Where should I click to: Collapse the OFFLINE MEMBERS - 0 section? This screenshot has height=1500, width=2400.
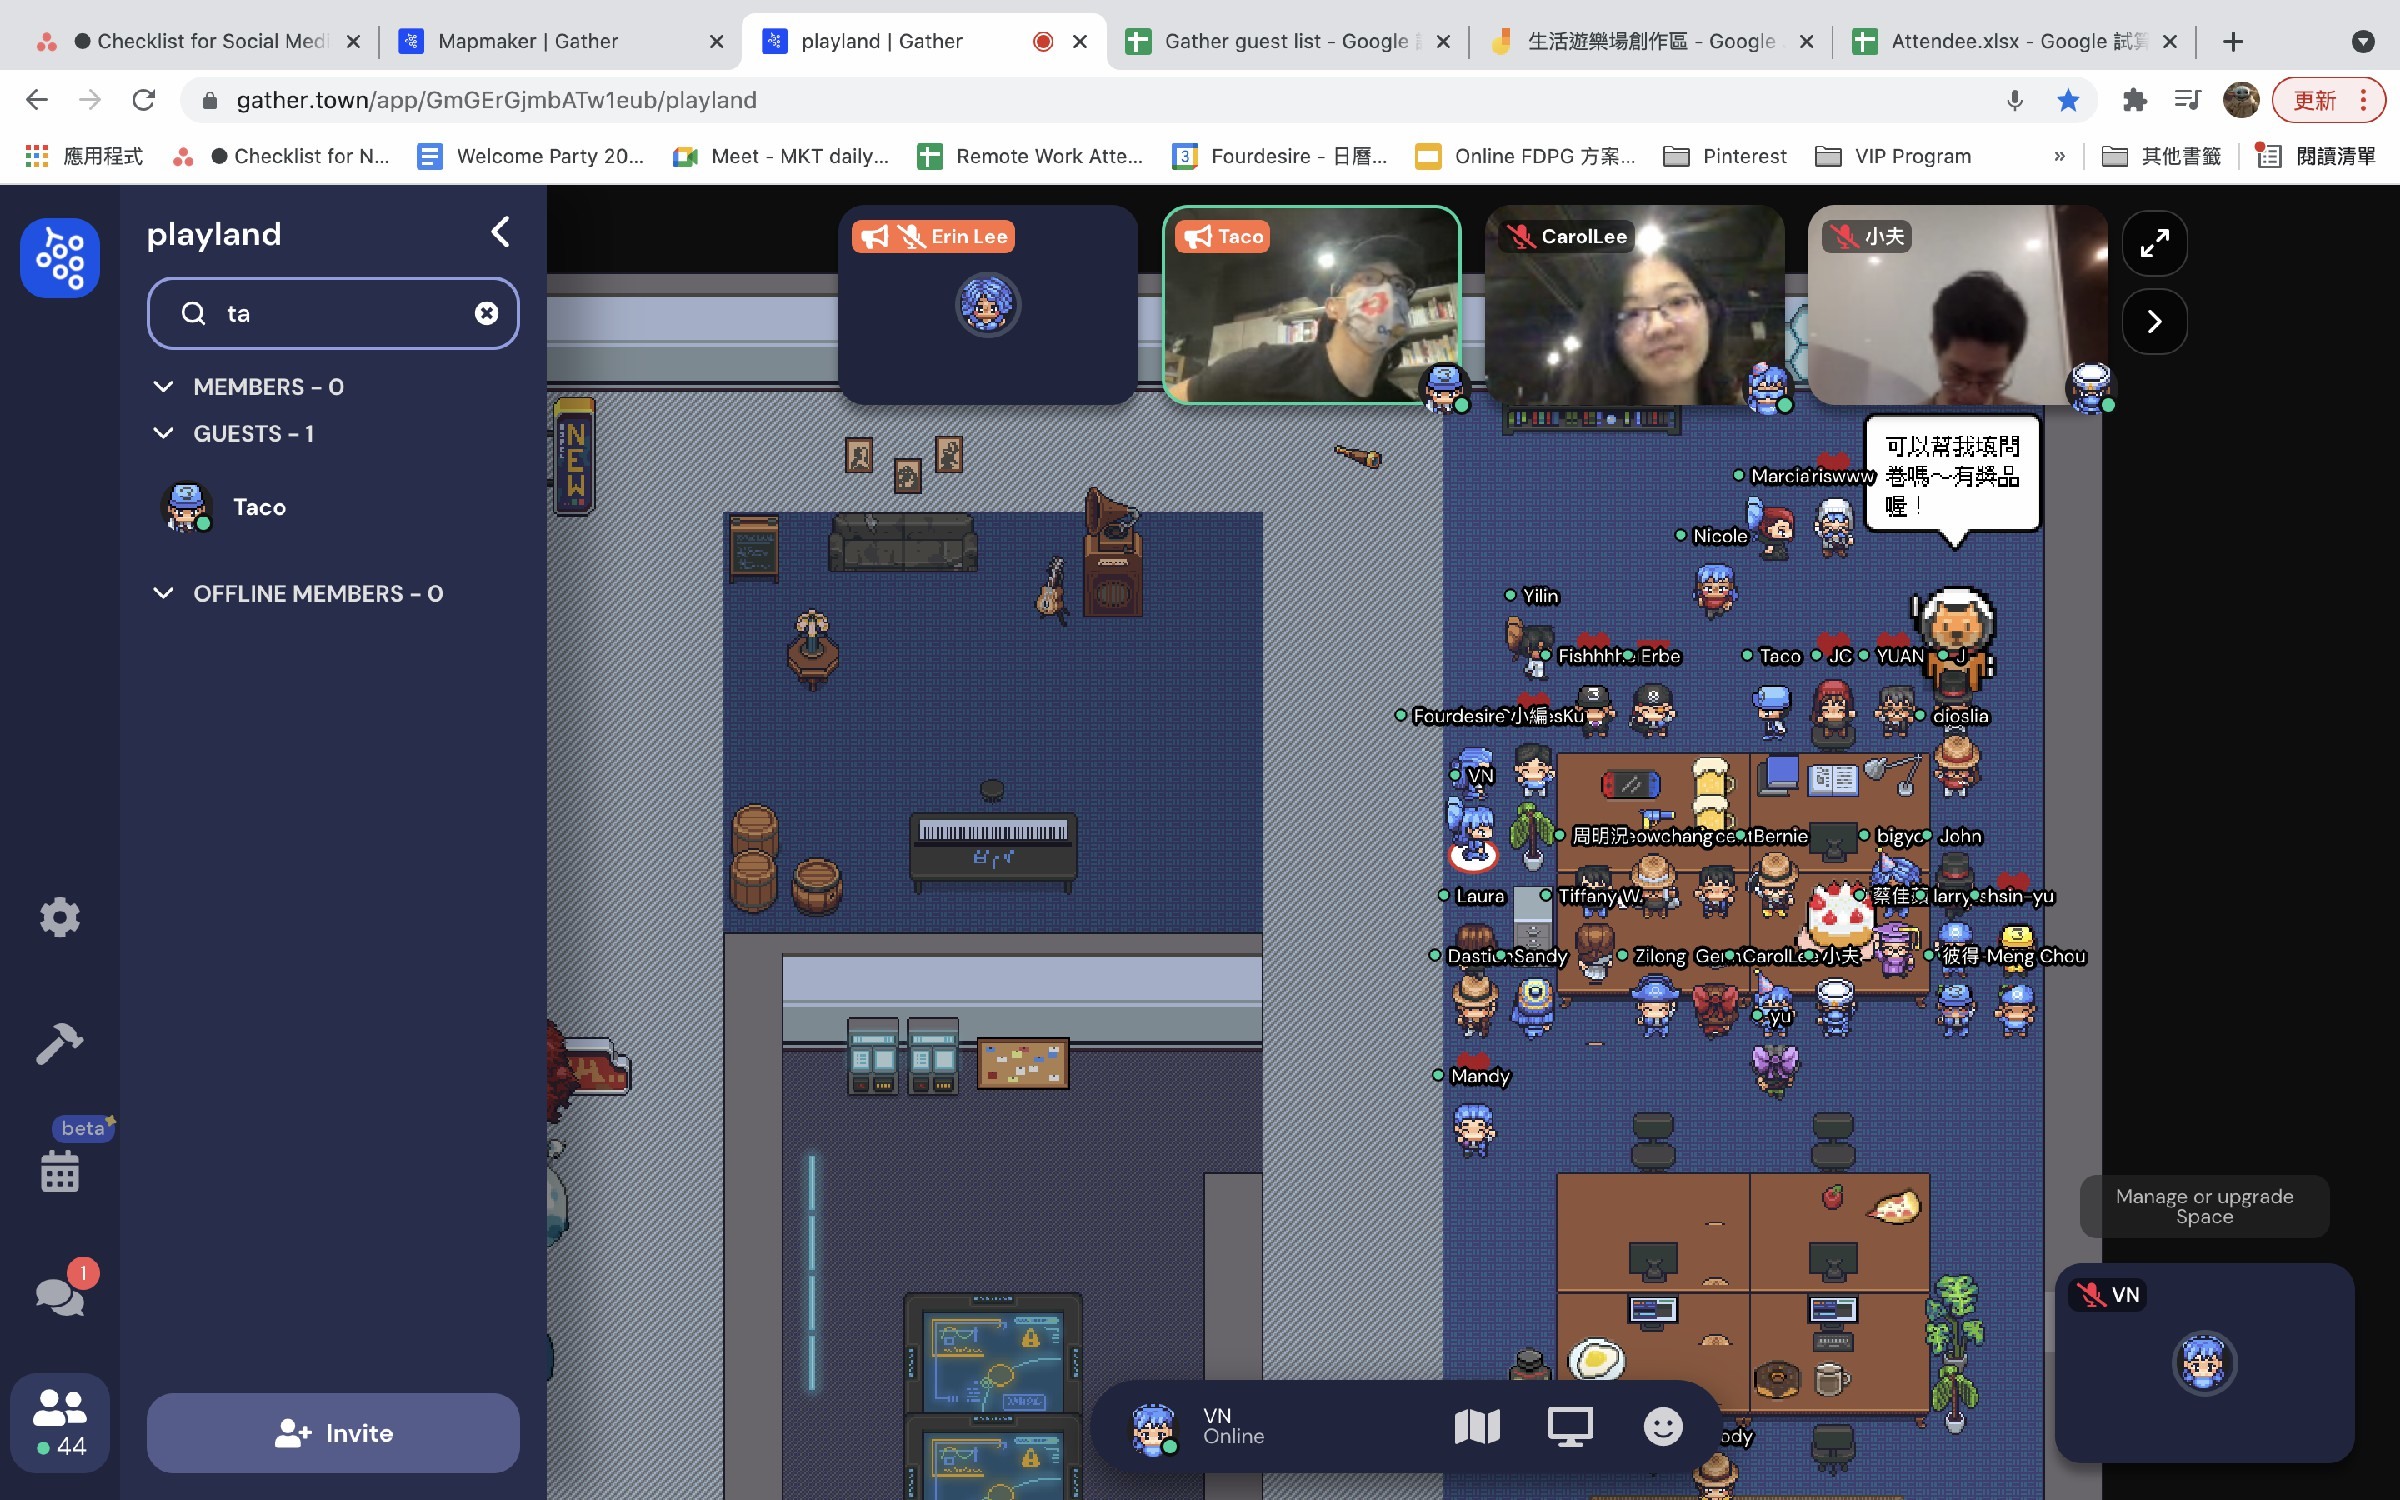[163, 594]
